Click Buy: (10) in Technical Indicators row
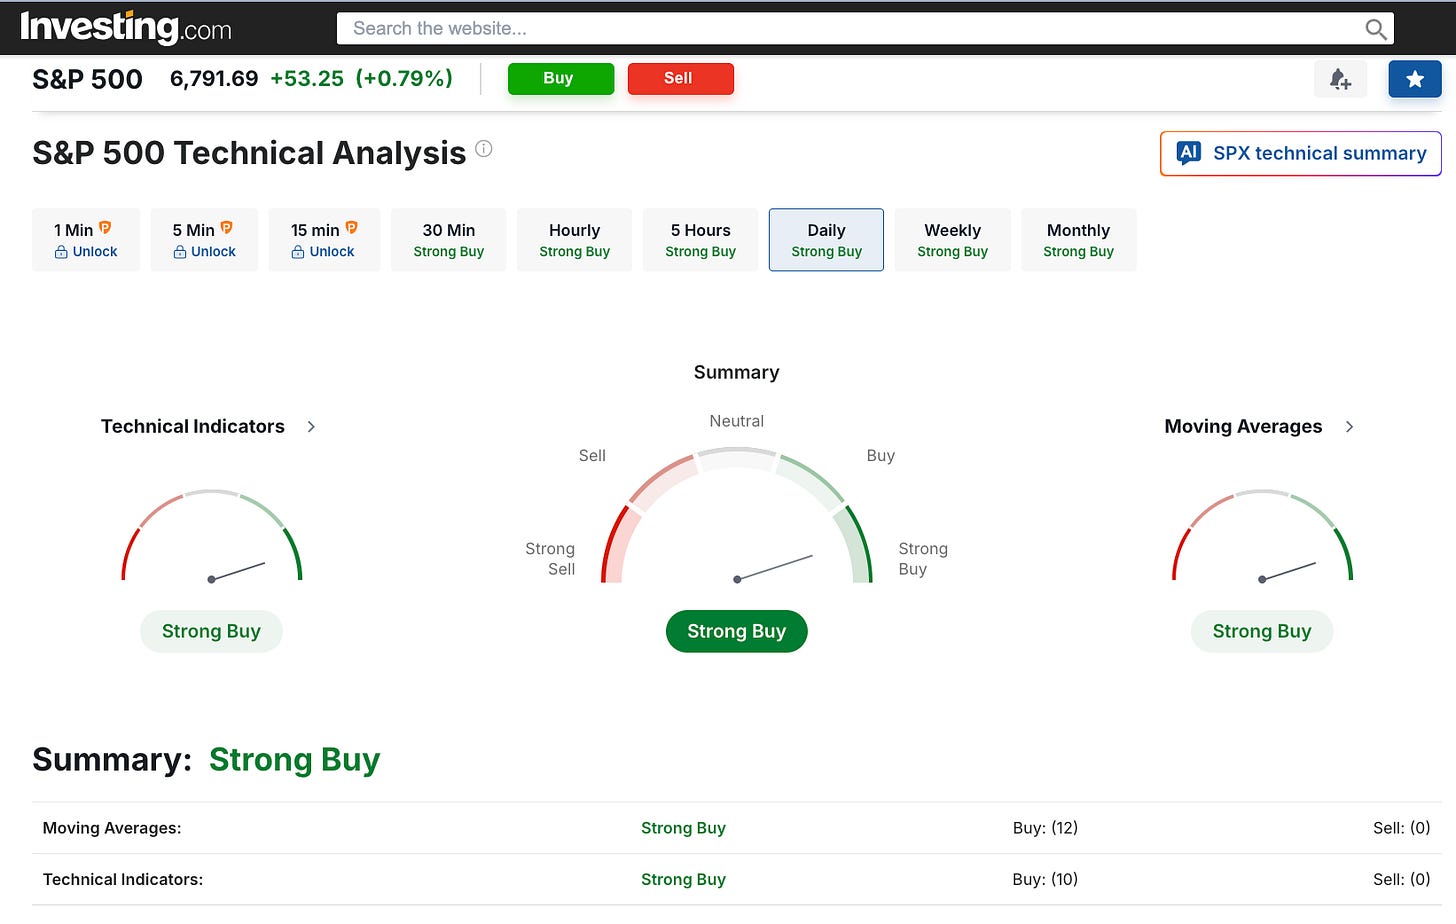Image resolution: width=1456 pixels, height=924 pixels. 1045,880
